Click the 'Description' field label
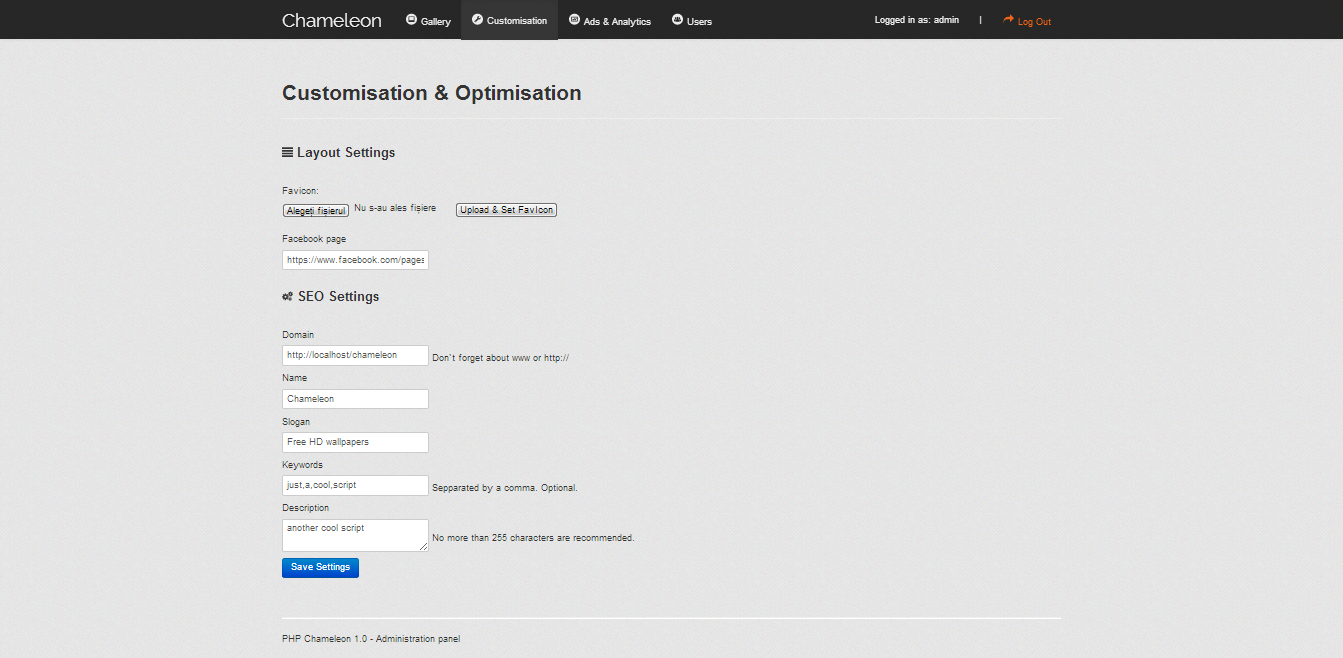The width and height of the screenshot is (1343, 658). click(x=306, y=508)
